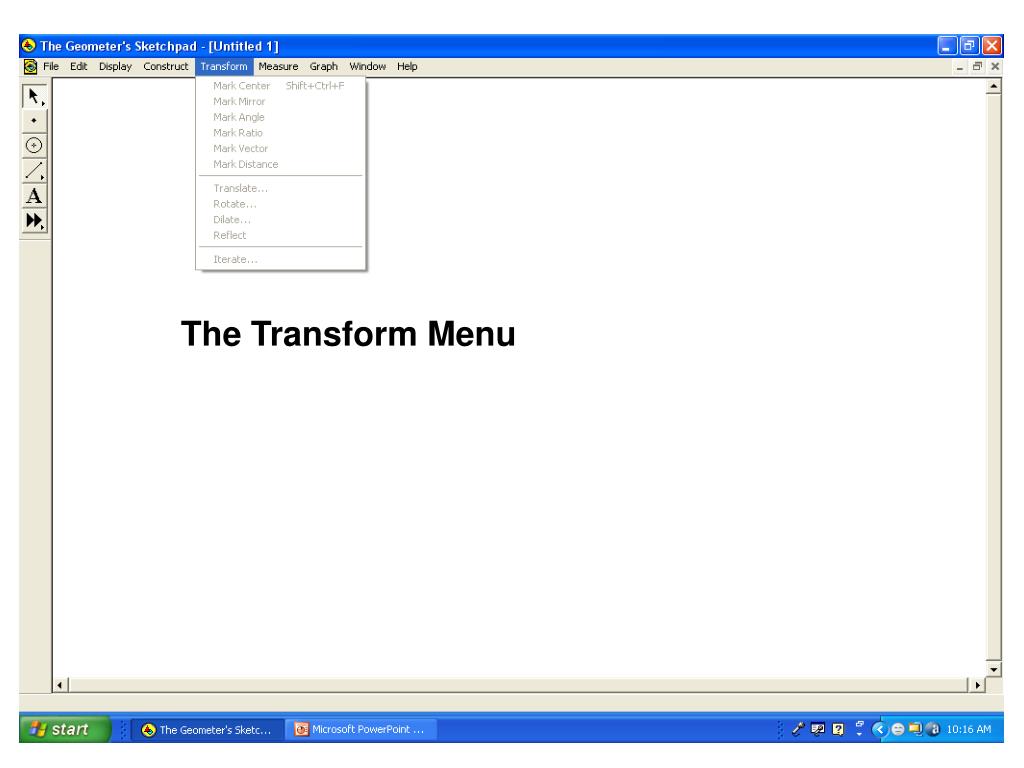Viewport: 1024px width, 768px height.
Task: Open the Help menu
Action: click(x=407, y=67)
